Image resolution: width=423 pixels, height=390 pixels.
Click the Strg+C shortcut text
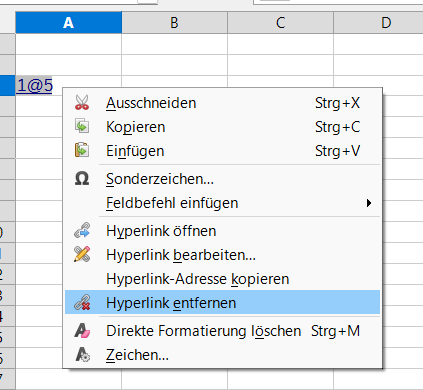(337, 127)
